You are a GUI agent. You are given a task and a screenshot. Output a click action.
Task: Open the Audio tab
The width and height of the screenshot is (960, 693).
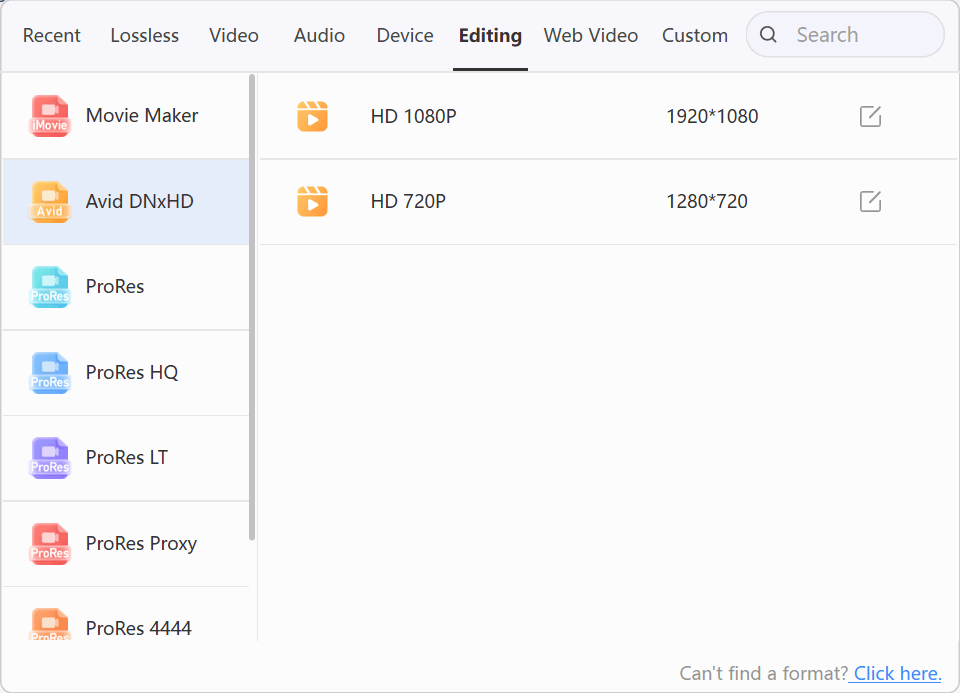[x=319, y=36]
